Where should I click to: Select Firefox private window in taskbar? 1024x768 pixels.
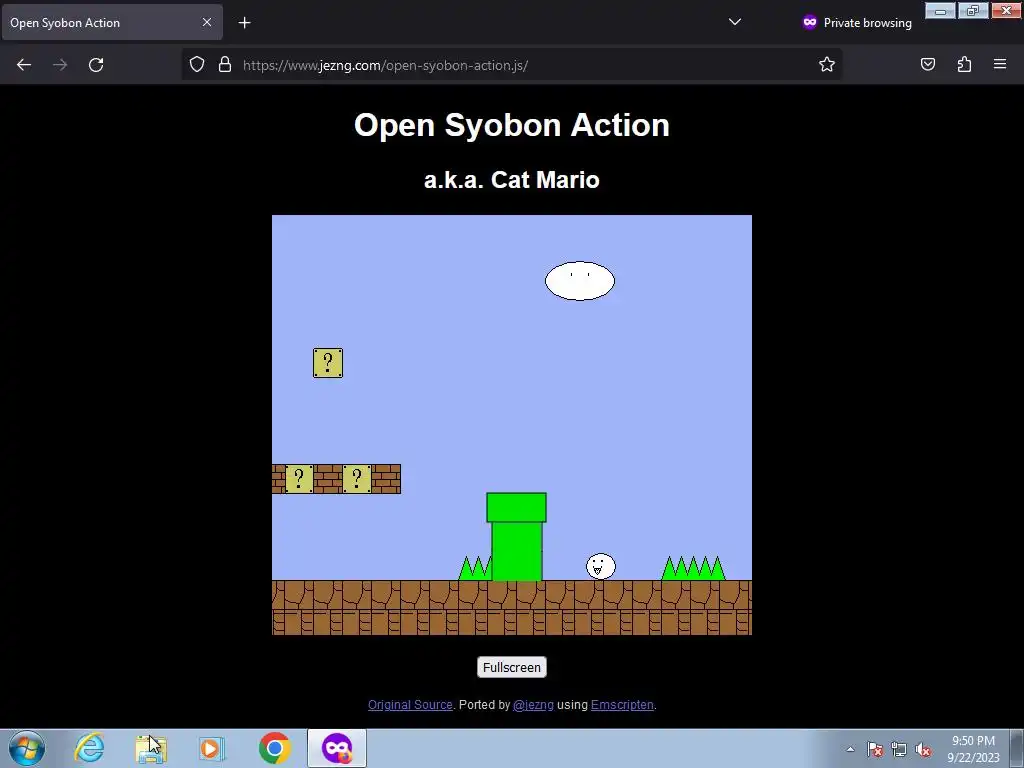(x=337, y=748)
